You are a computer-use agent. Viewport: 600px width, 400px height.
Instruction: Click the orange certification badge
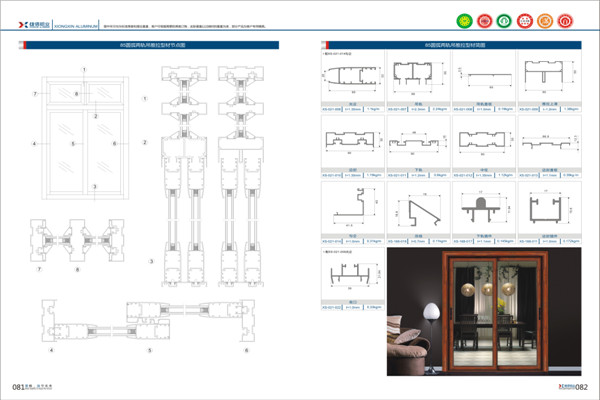coord(545,21)
